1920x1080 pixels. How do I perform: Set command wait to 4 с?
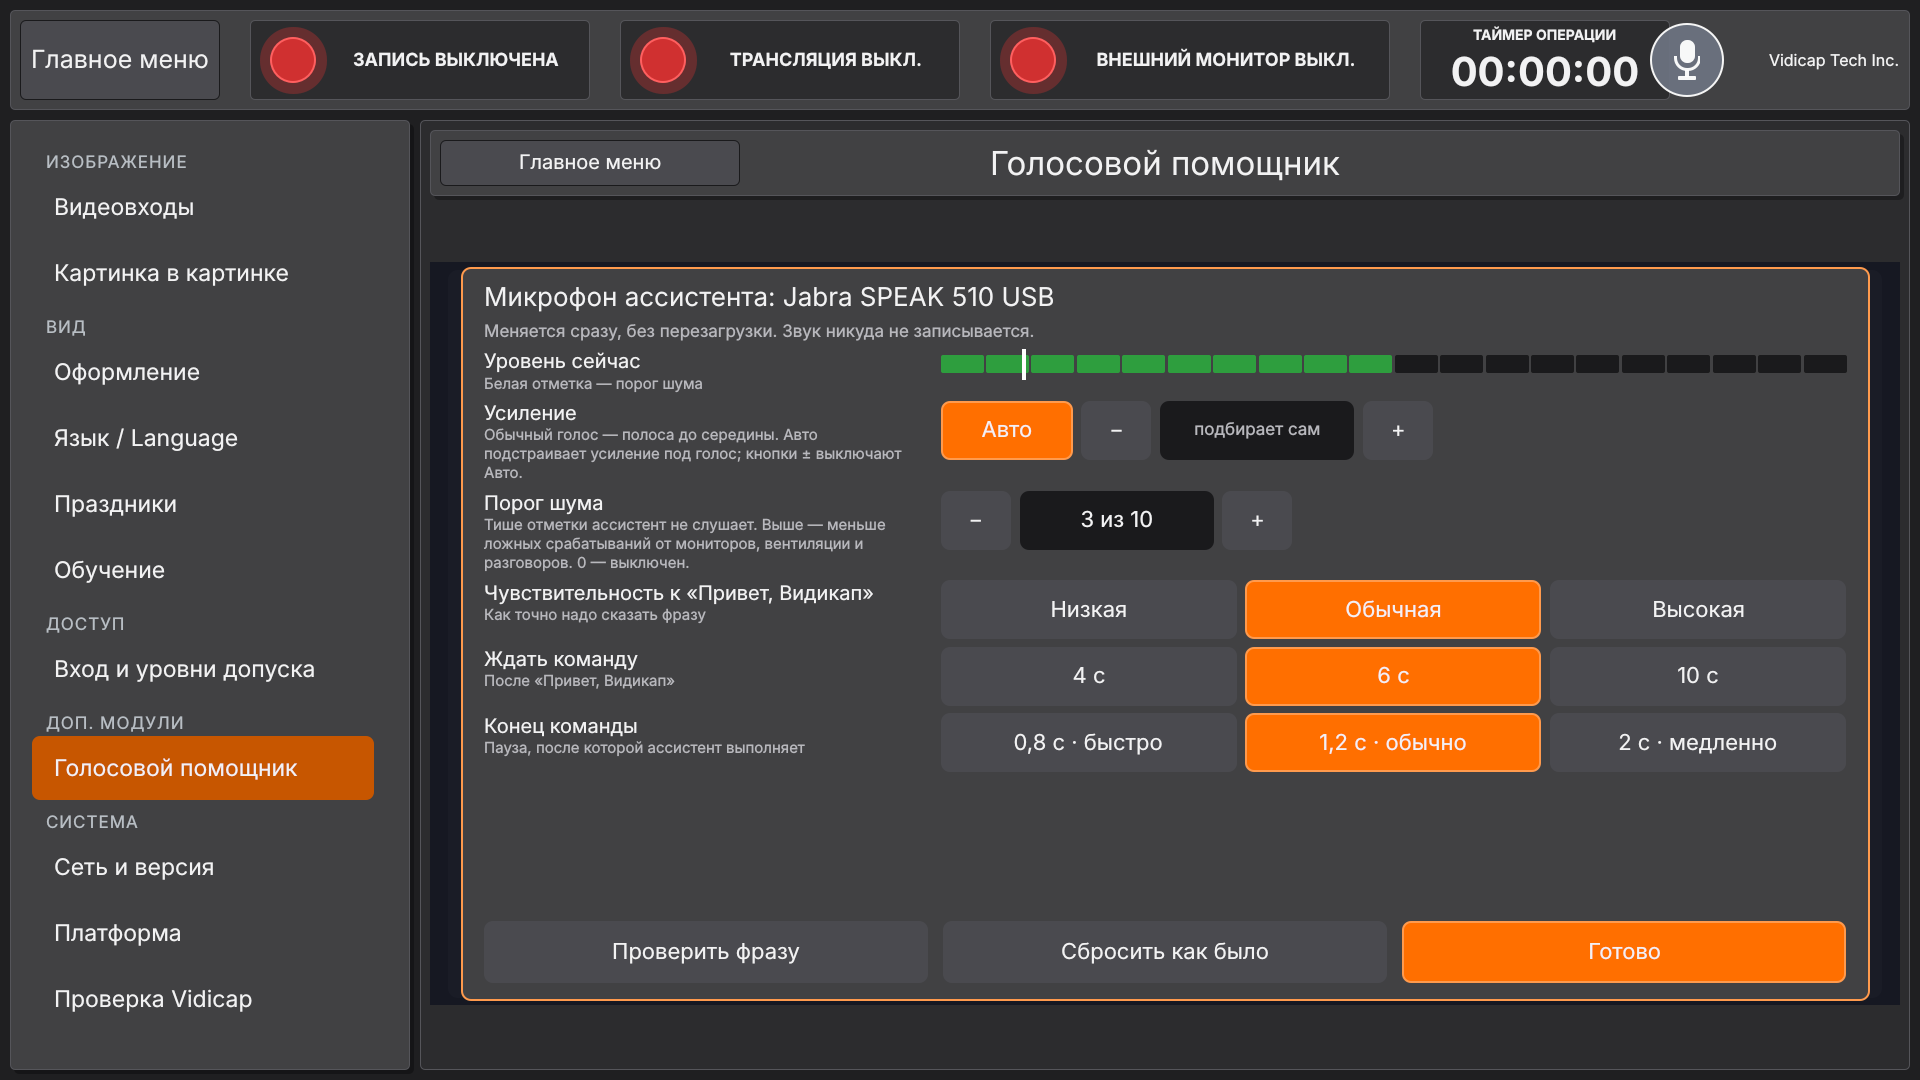[x=1088, y=676]
